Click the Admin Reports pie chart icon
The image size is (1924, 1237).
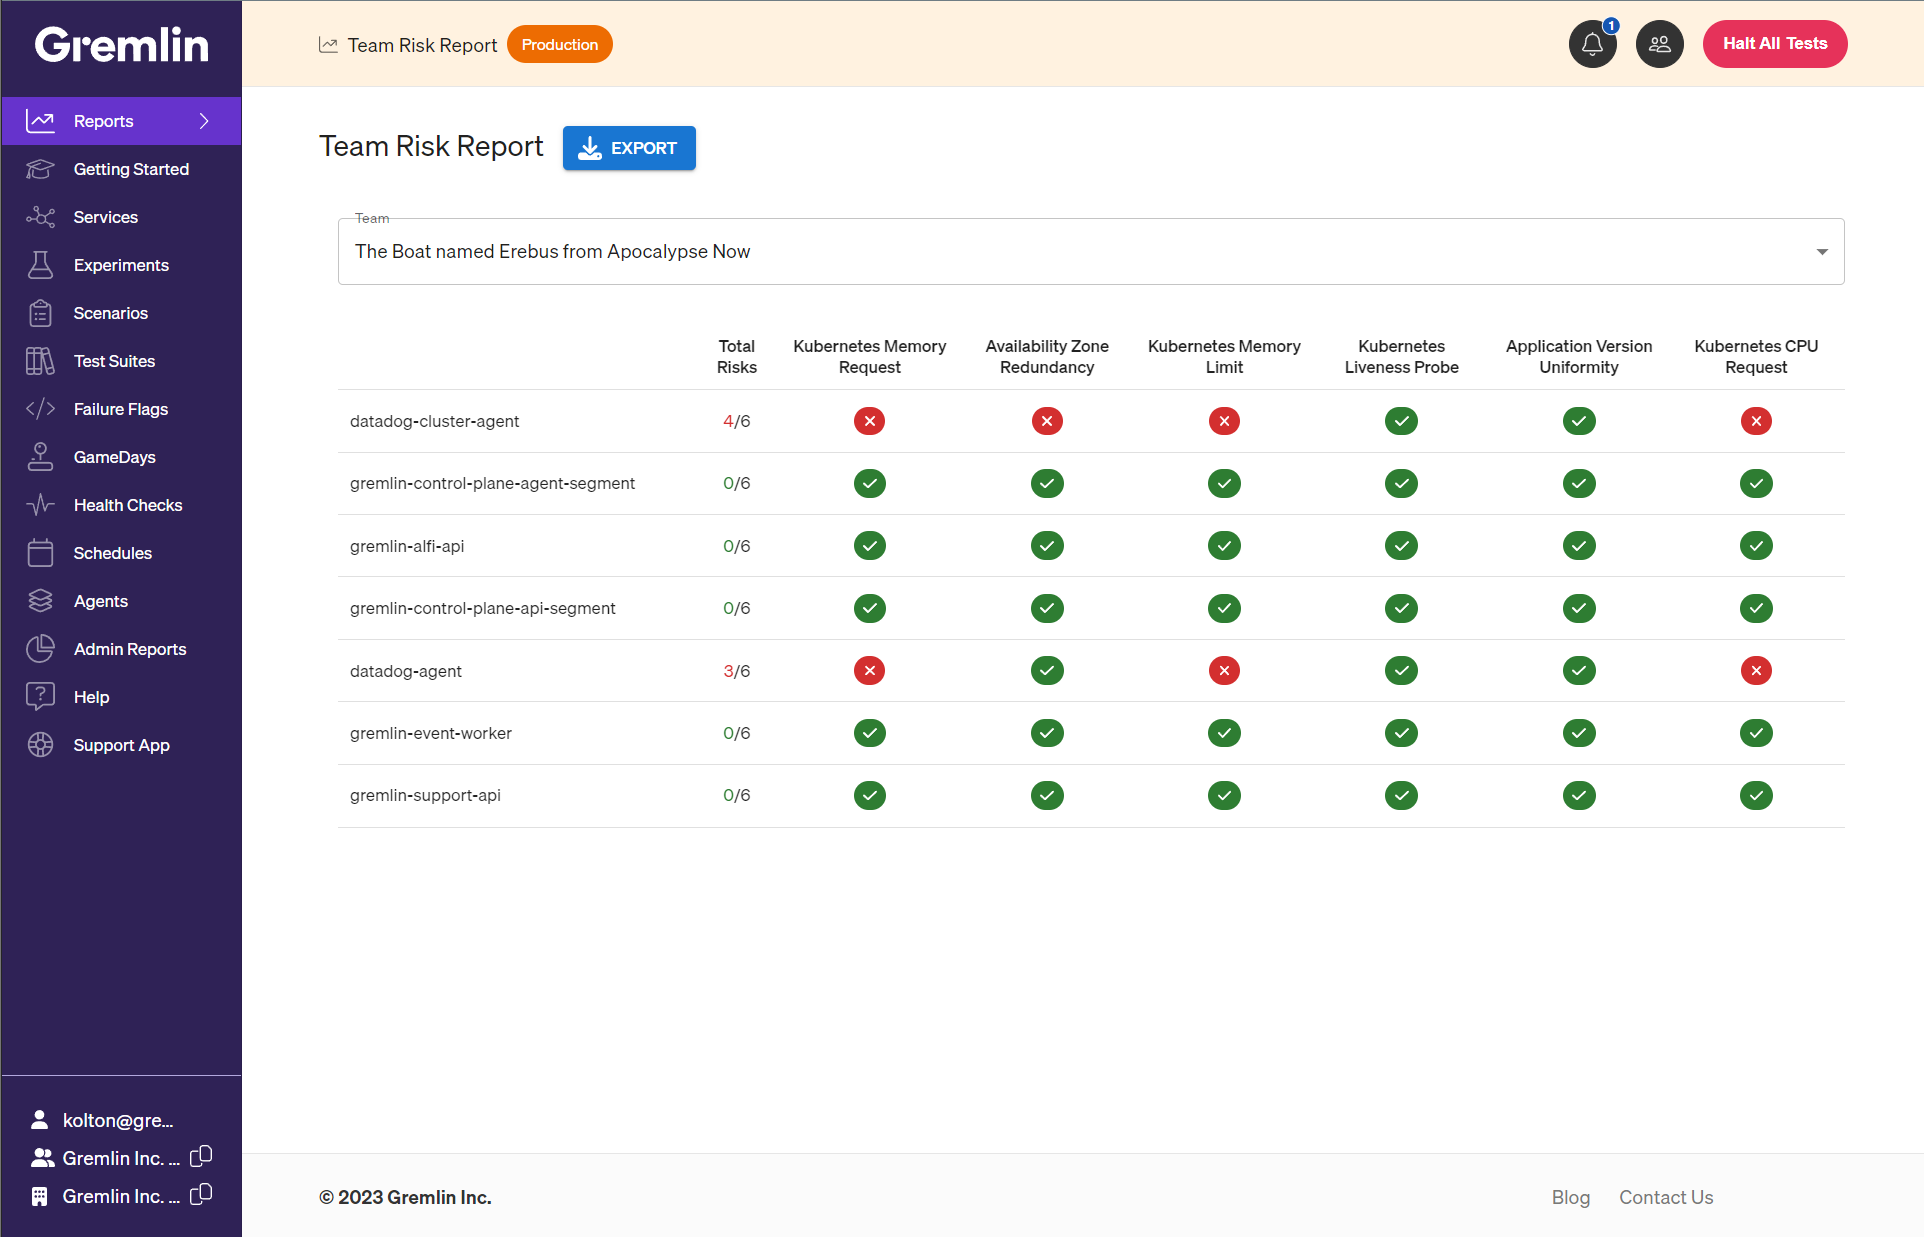pos(40,649)
